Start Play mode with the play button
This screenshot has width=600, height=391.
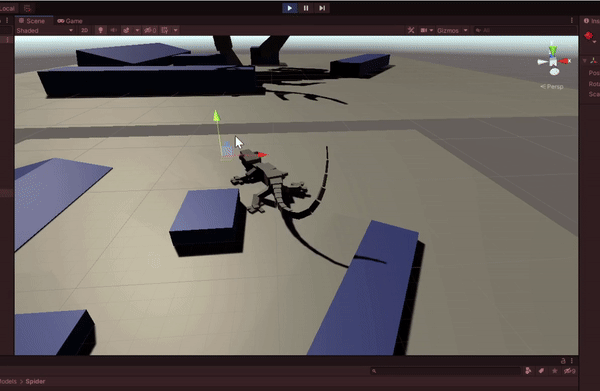pyautogui.click(x=290, y=8)
